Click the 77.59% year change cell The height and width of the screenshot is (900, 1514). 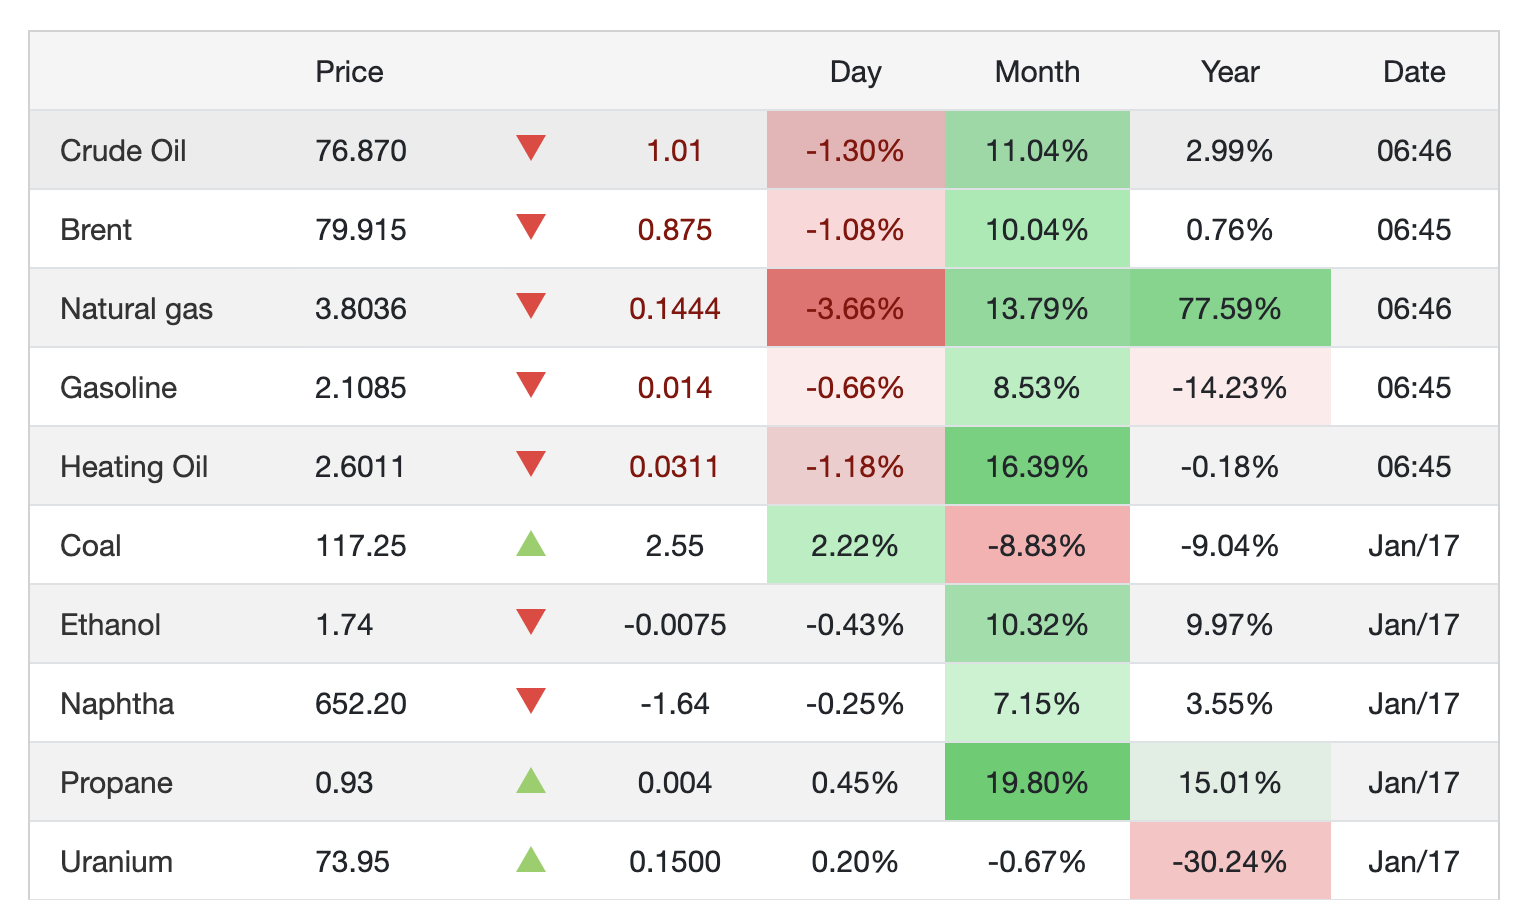(1230, 308)
